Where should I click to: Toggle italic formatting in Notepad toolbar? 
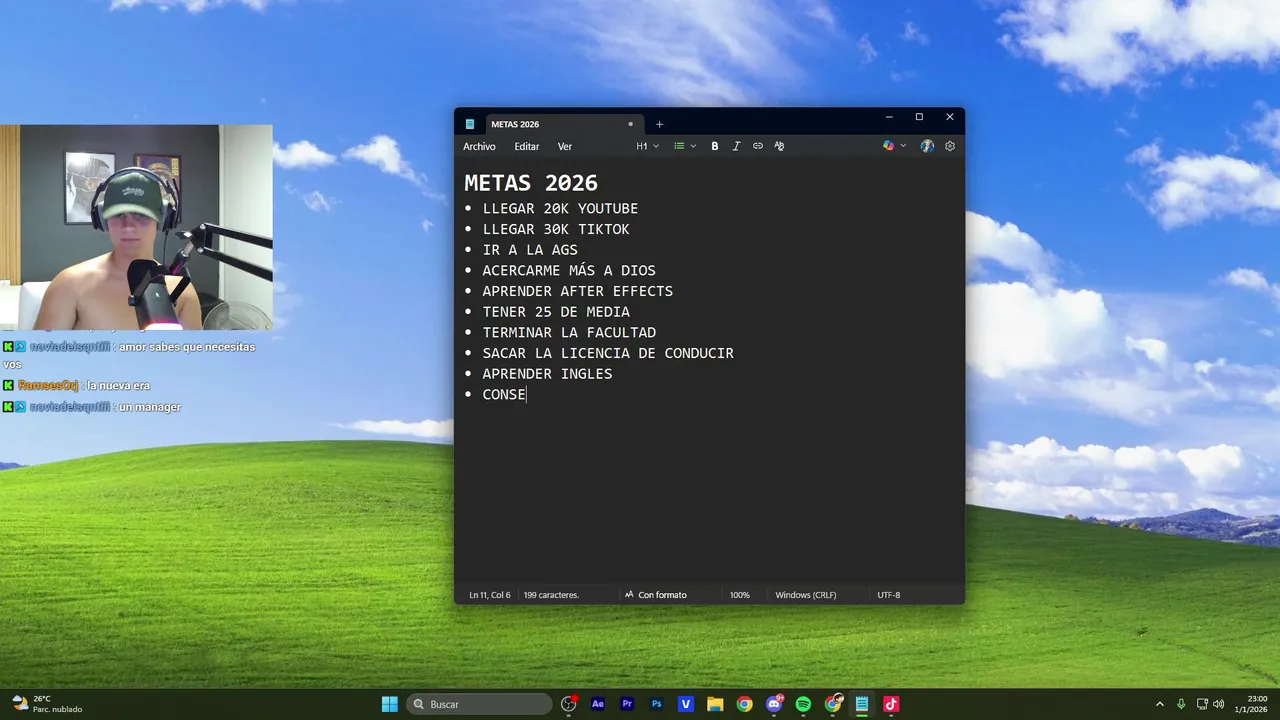pos(736,146)
